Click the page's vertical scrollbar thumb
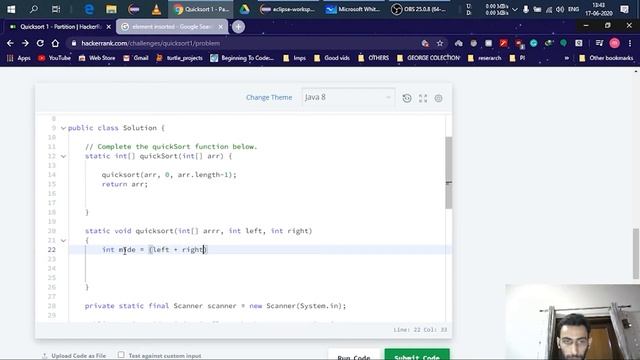 pos(636,253)
